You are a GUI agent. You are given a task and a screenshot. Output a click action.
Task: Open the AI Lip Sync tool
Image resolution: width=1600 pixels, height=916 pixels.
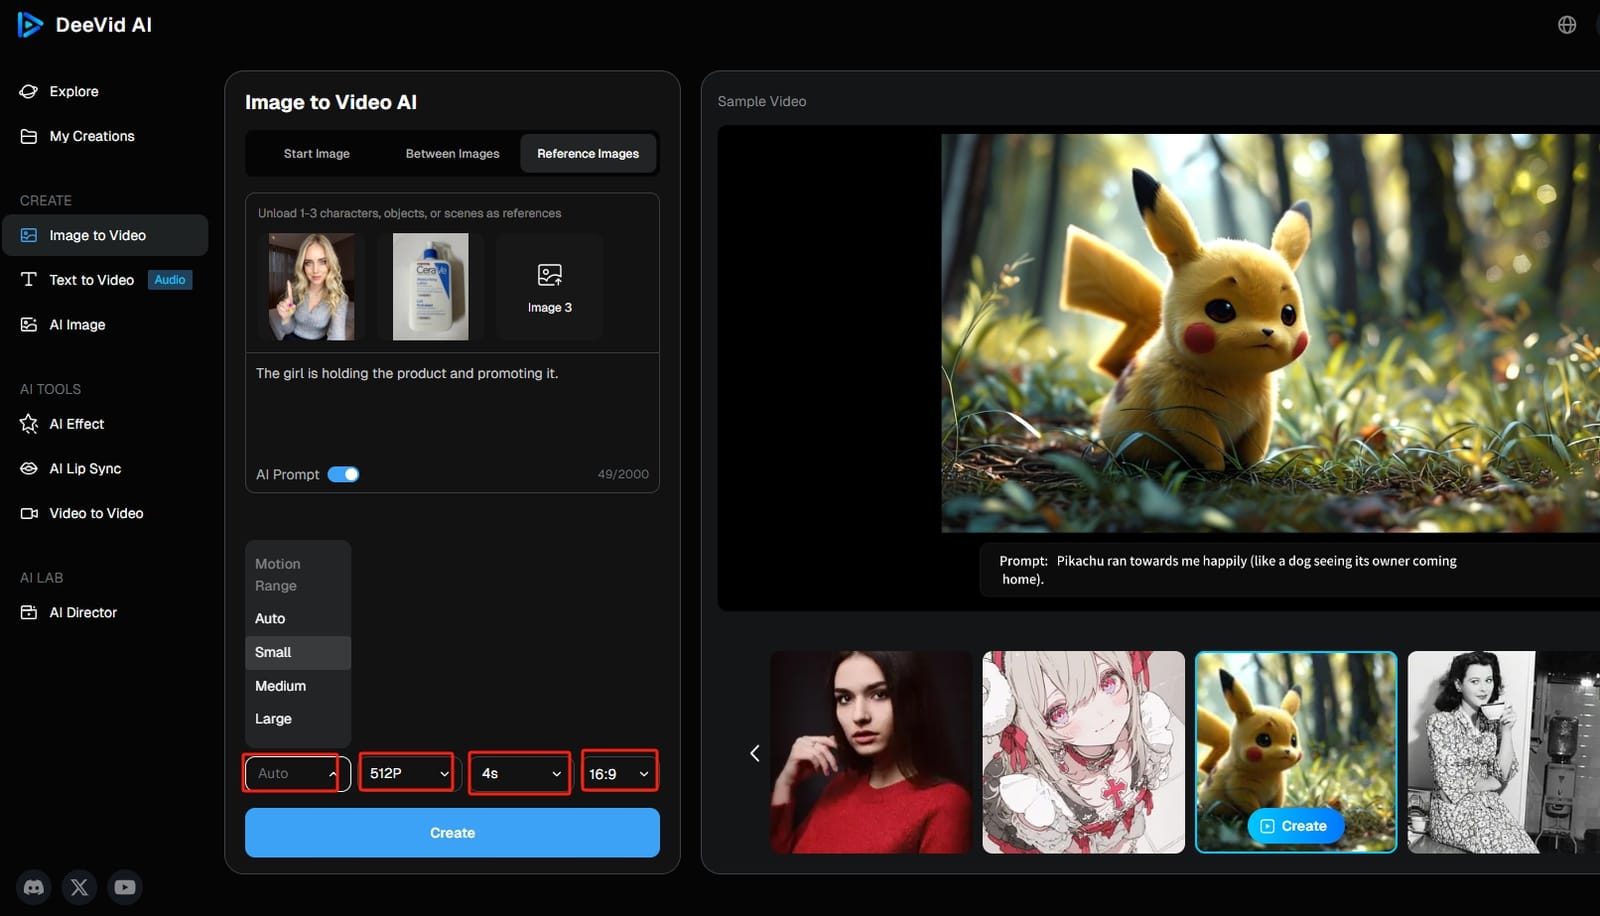coord(84,468)
